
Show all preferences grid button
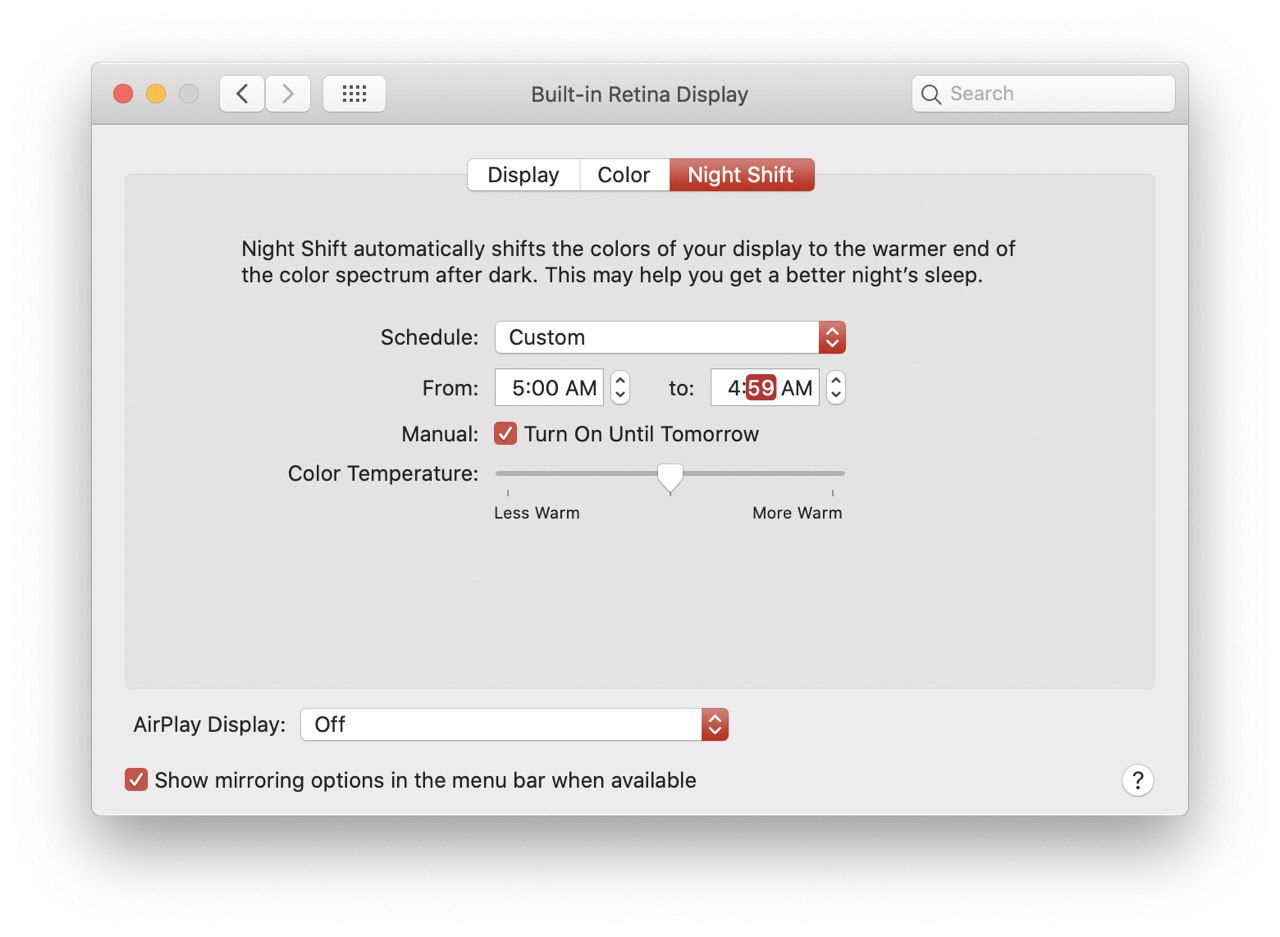click(354, 94)
